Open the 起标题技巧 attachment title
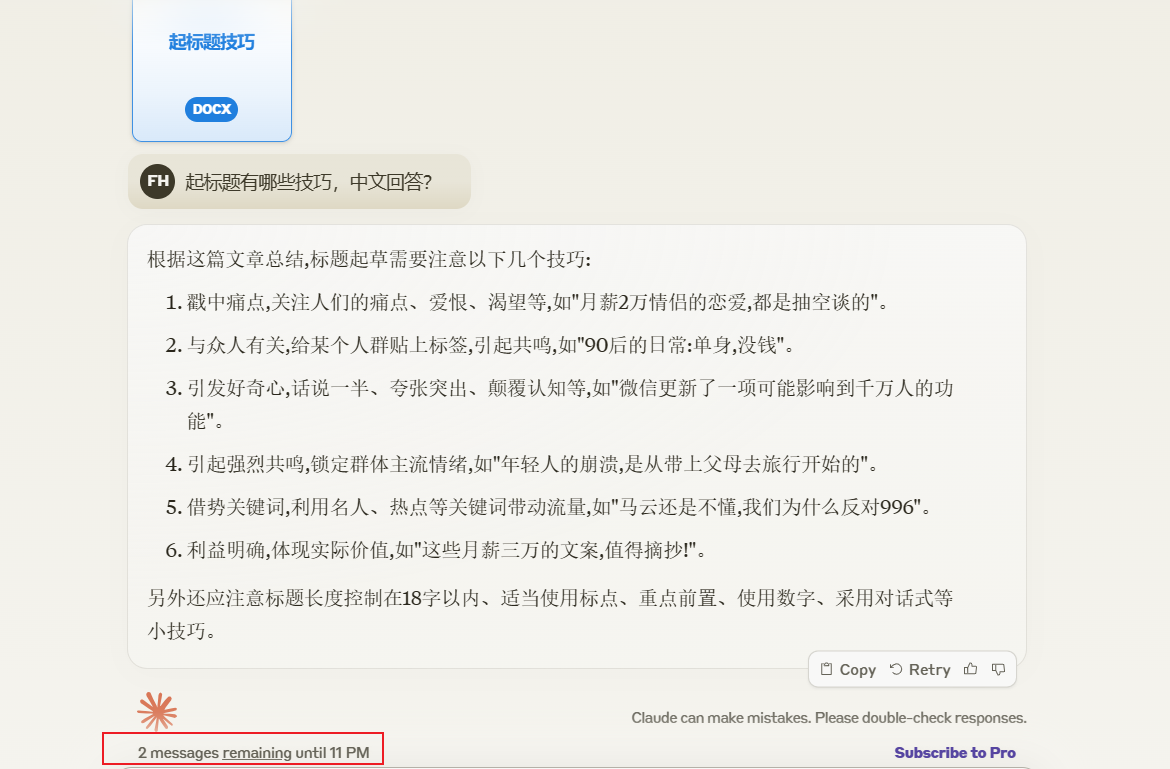The image size is (1170, 769). tap(211, 42)
